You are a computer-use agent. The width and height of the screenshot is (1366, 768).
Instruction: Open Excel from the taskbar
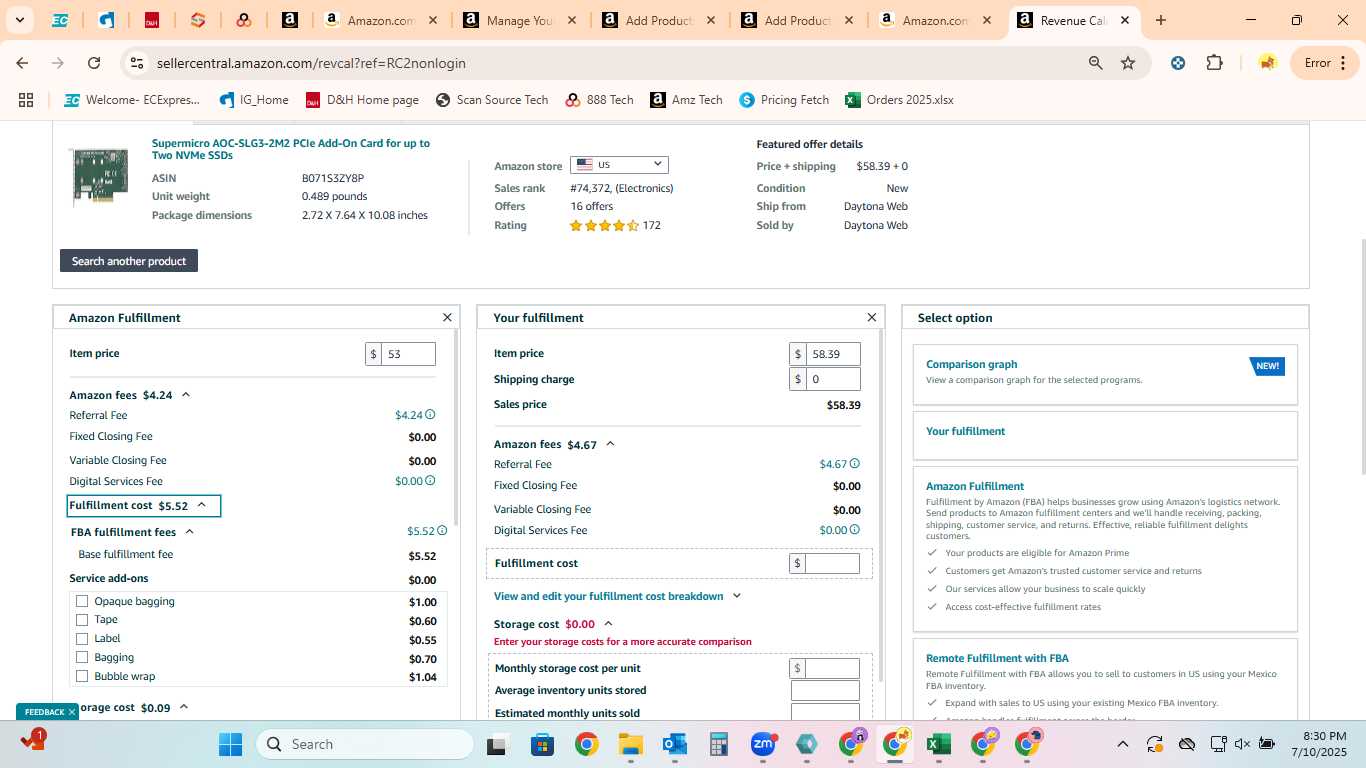(938, 744)
